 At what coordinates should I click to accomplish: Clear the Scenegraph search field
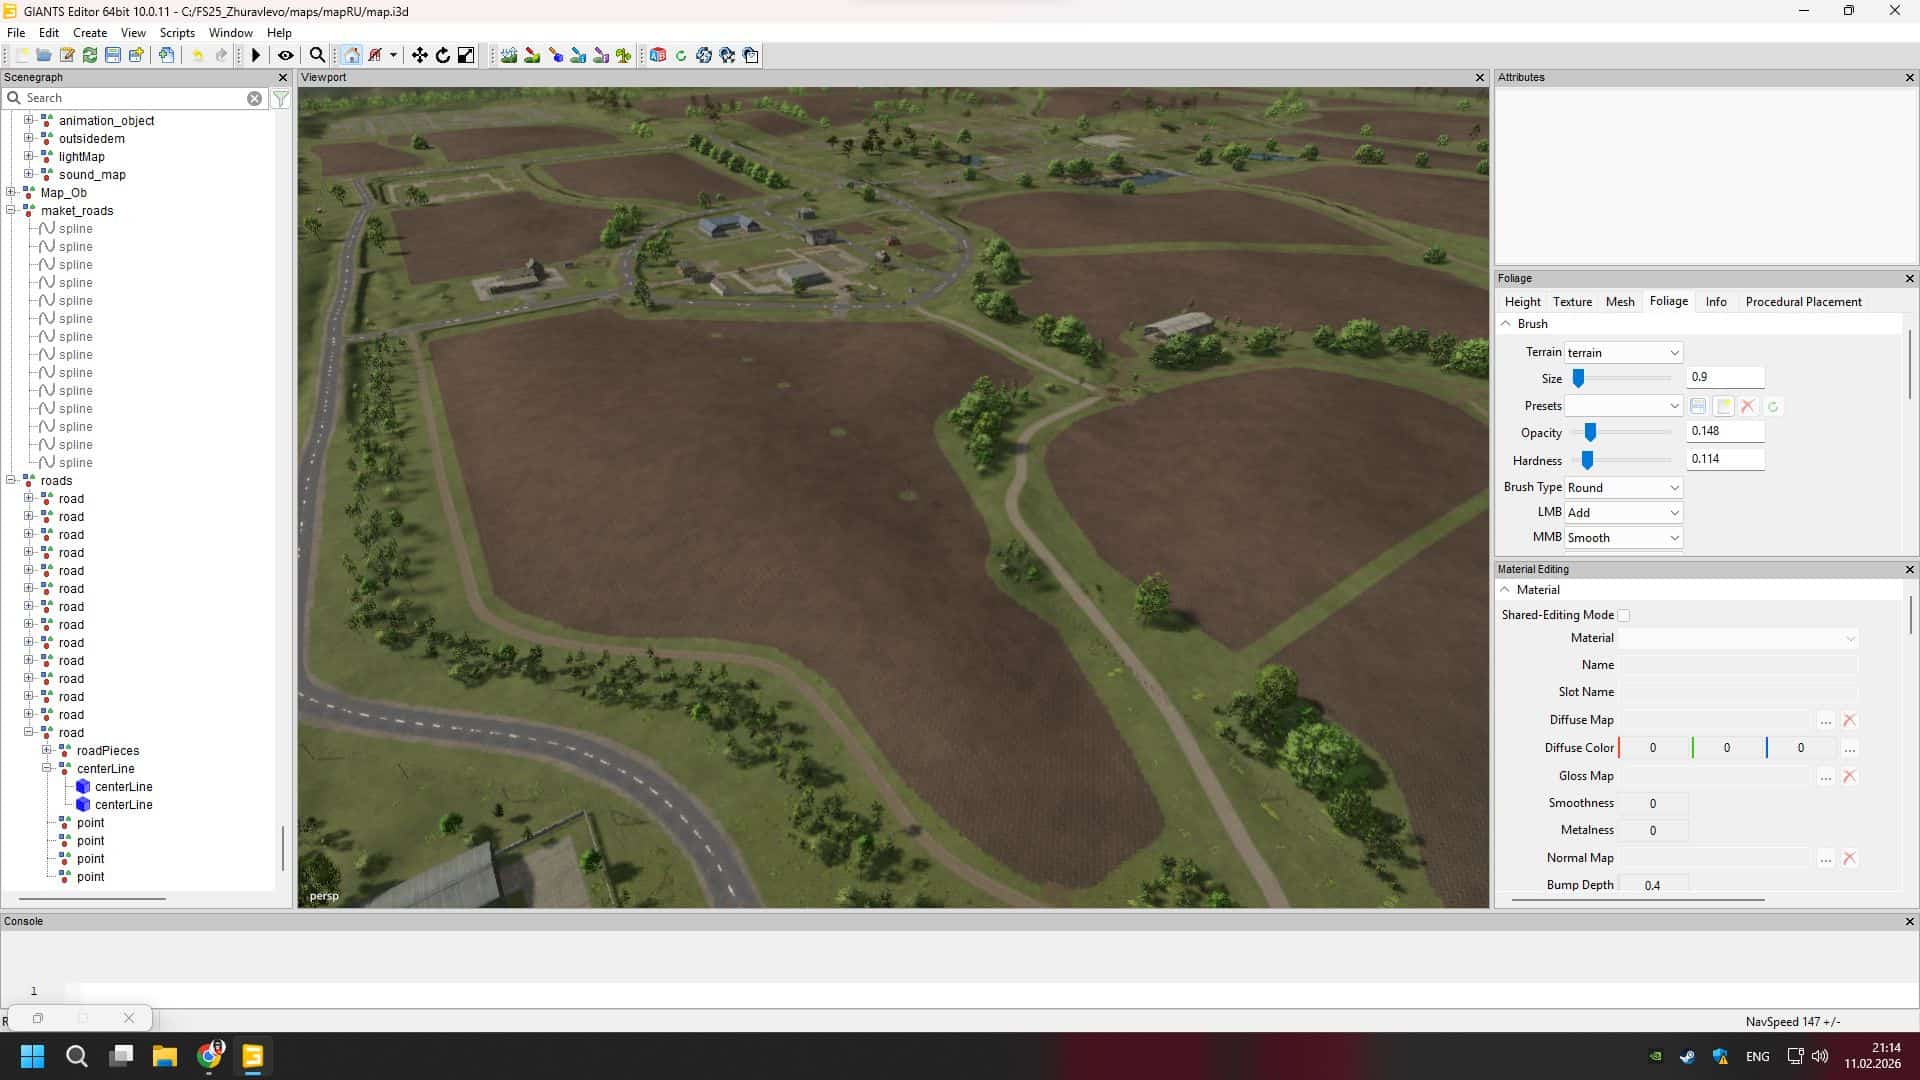click(255, 98)
